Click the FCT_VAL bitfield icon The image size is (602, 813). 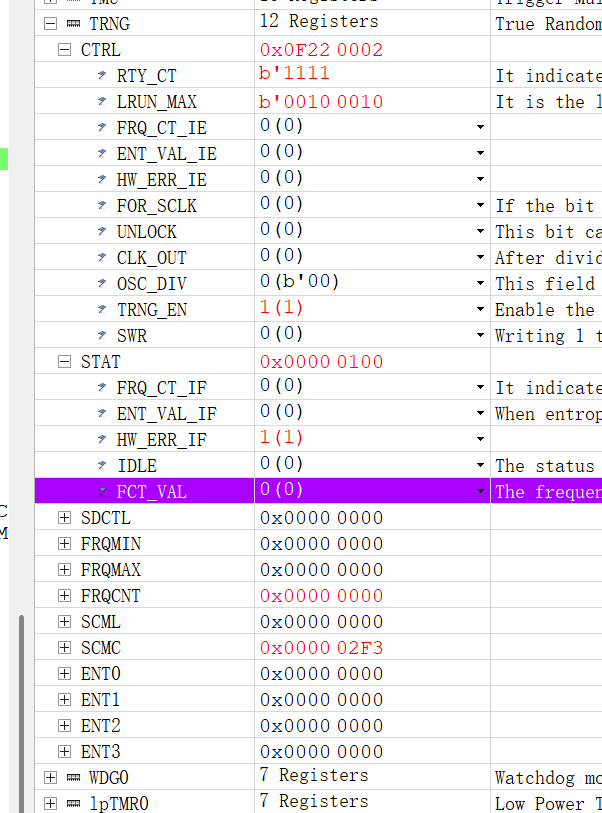tap(102, 491)
